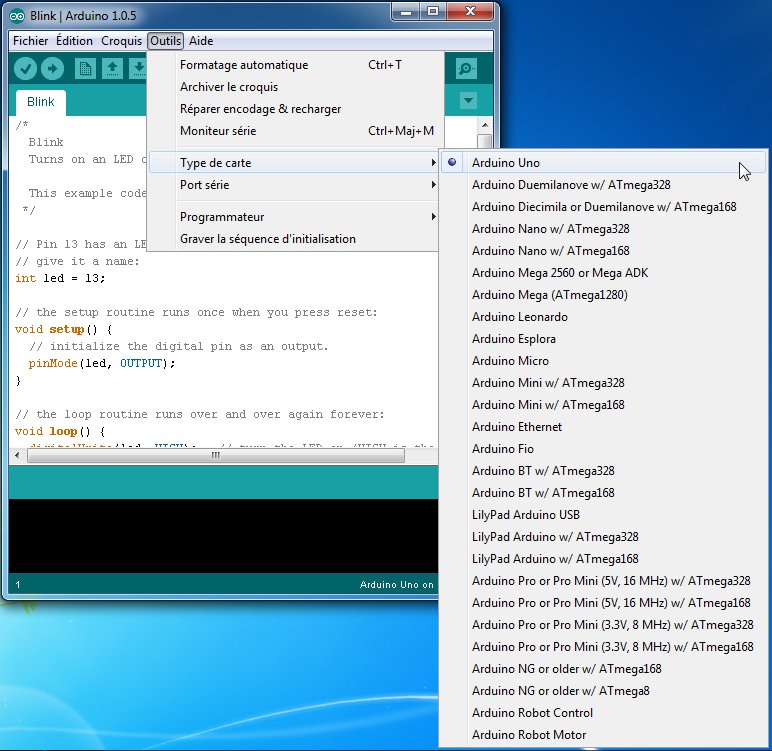Click the Upload right-arrow toolbar icon
Viewport: 772px width, 751px height.
pos(52,68)
